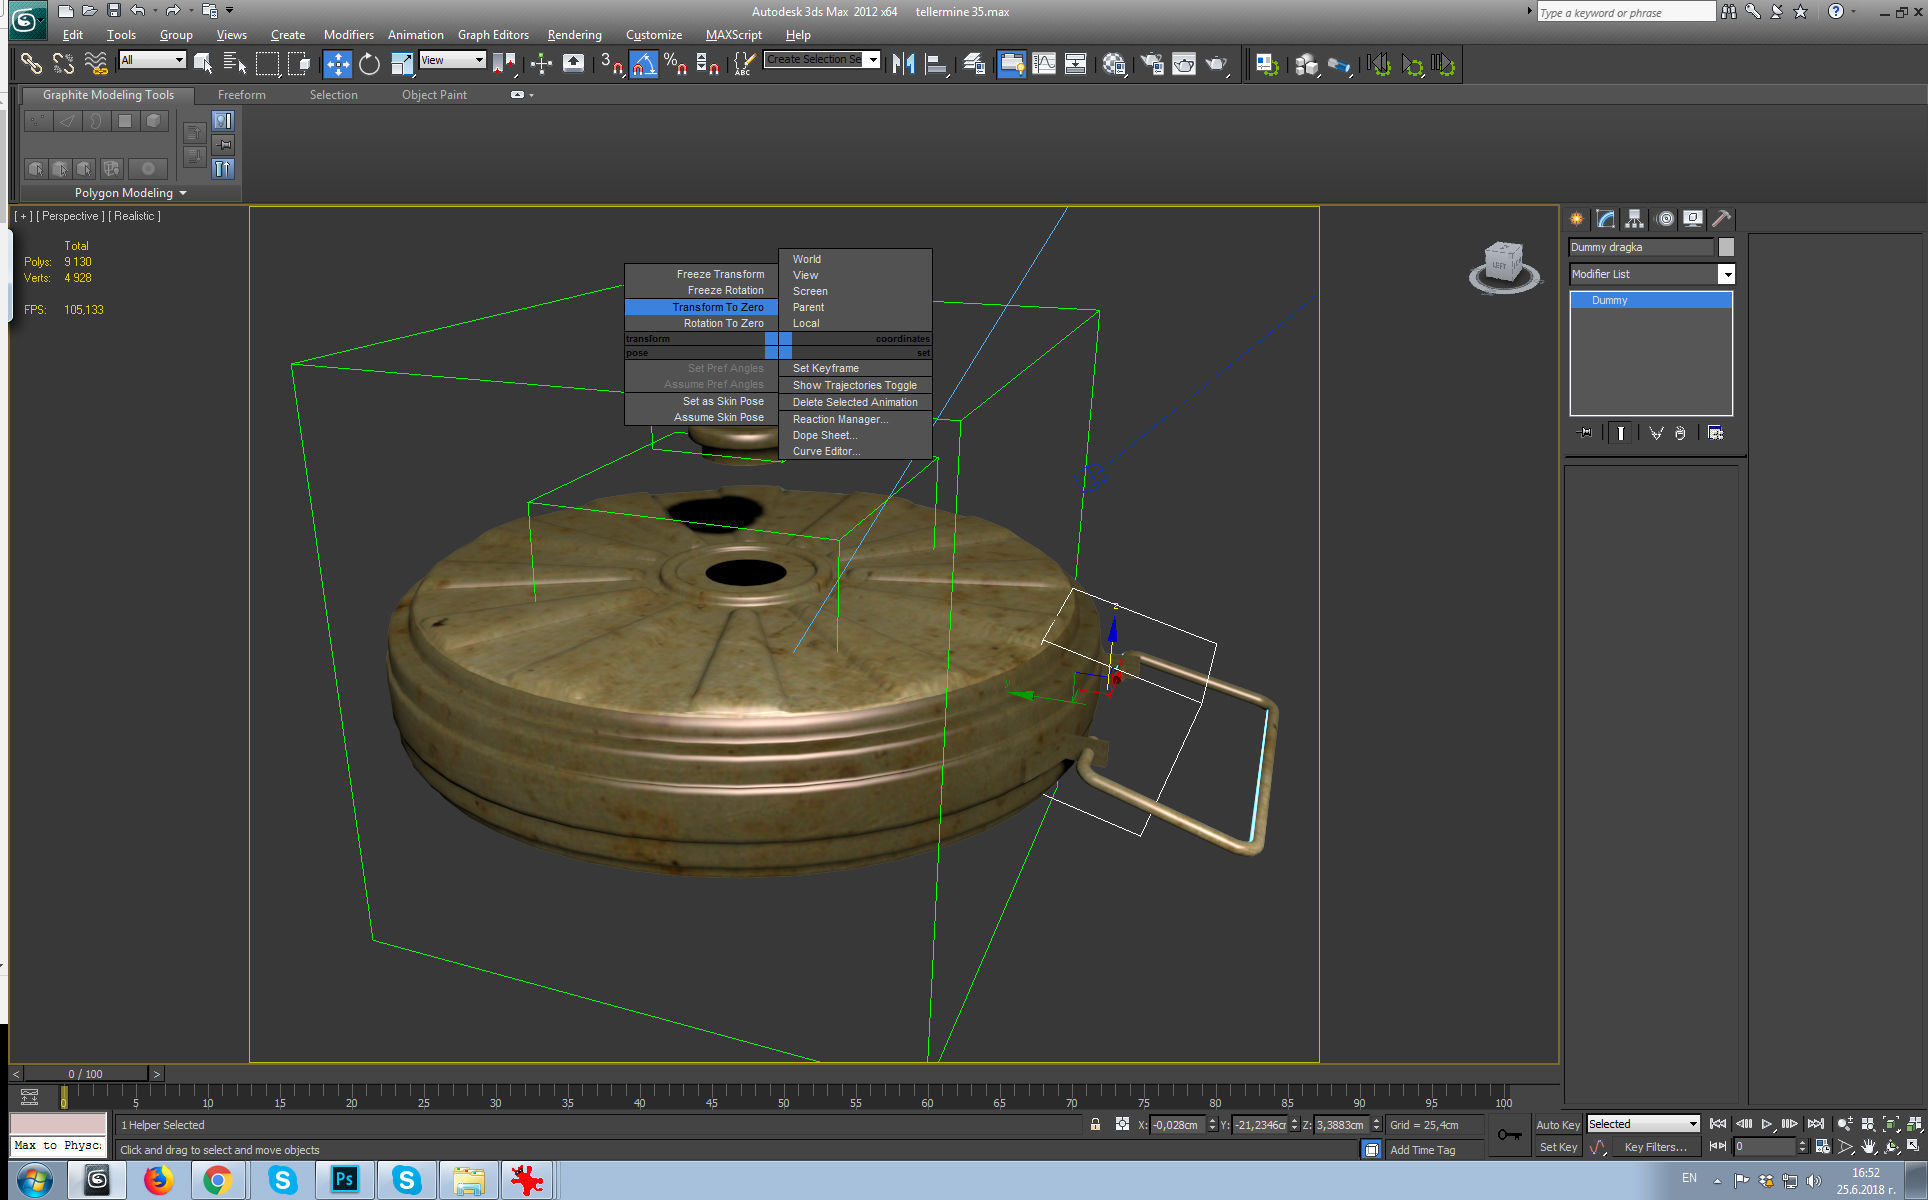Open the Mirror tool
Viewport: 1928px width, 1200px height.
coord(903,64)
